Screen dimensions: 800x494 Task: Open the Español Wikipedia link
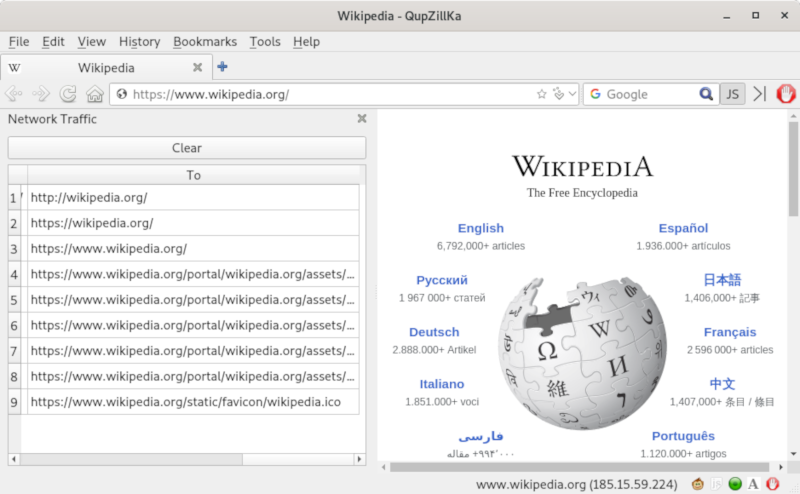pos(683,228)
